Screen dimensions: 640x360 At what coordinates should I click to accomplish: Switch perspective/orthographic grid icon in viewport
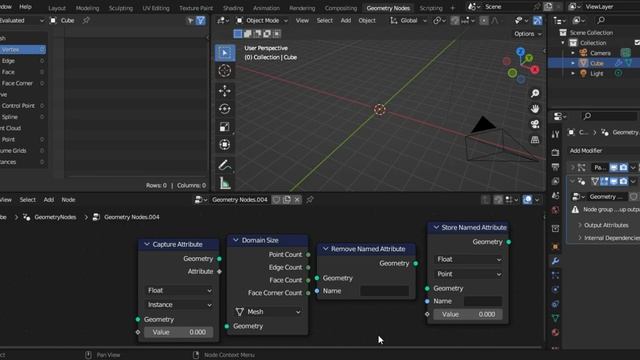(535, 140)
